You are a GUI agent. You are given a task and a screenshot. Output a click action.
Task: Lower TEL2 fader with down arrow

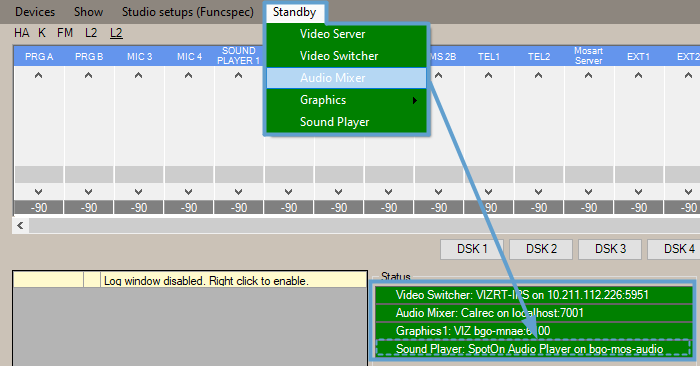[539, 192]
